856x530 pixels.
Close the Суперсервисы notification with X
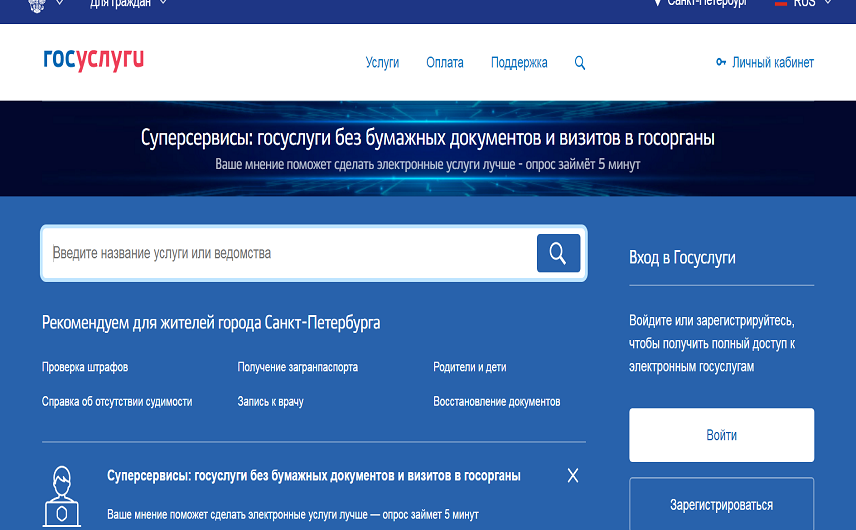tap(573, 475)
